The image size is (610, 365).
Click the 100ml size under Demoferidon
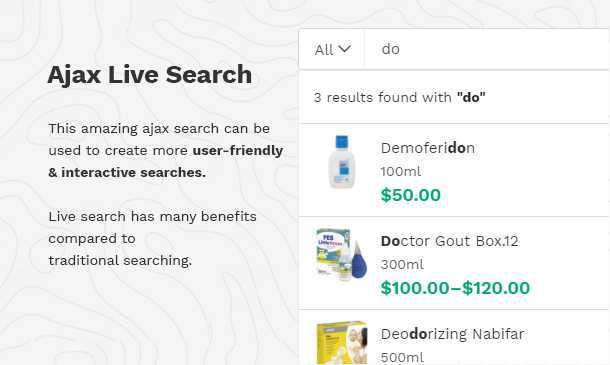401,171
